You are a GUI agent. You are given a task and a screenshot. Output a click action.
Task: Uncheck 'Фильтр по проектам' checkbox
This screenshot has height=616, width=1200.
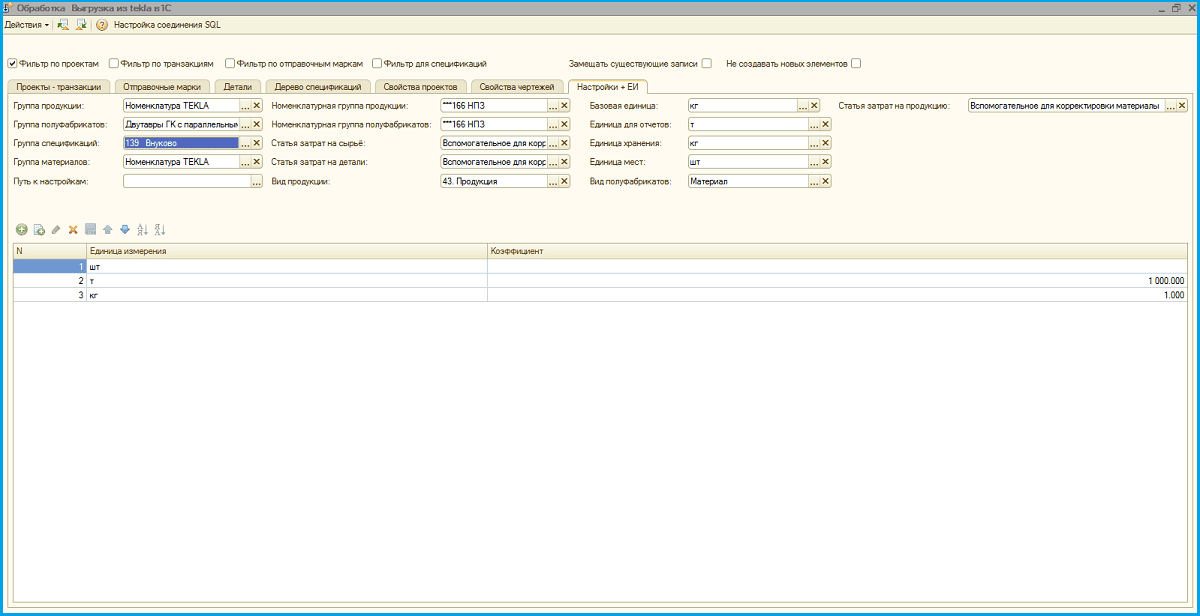click(12, 63)
